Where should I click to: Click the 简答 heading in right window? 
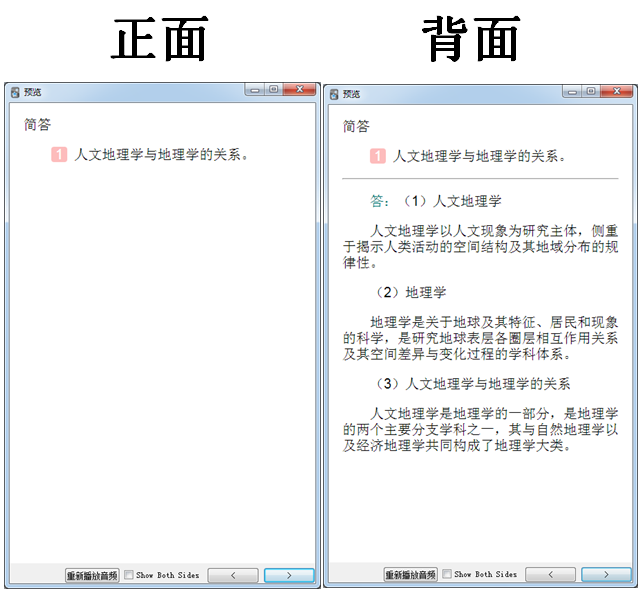356,127
